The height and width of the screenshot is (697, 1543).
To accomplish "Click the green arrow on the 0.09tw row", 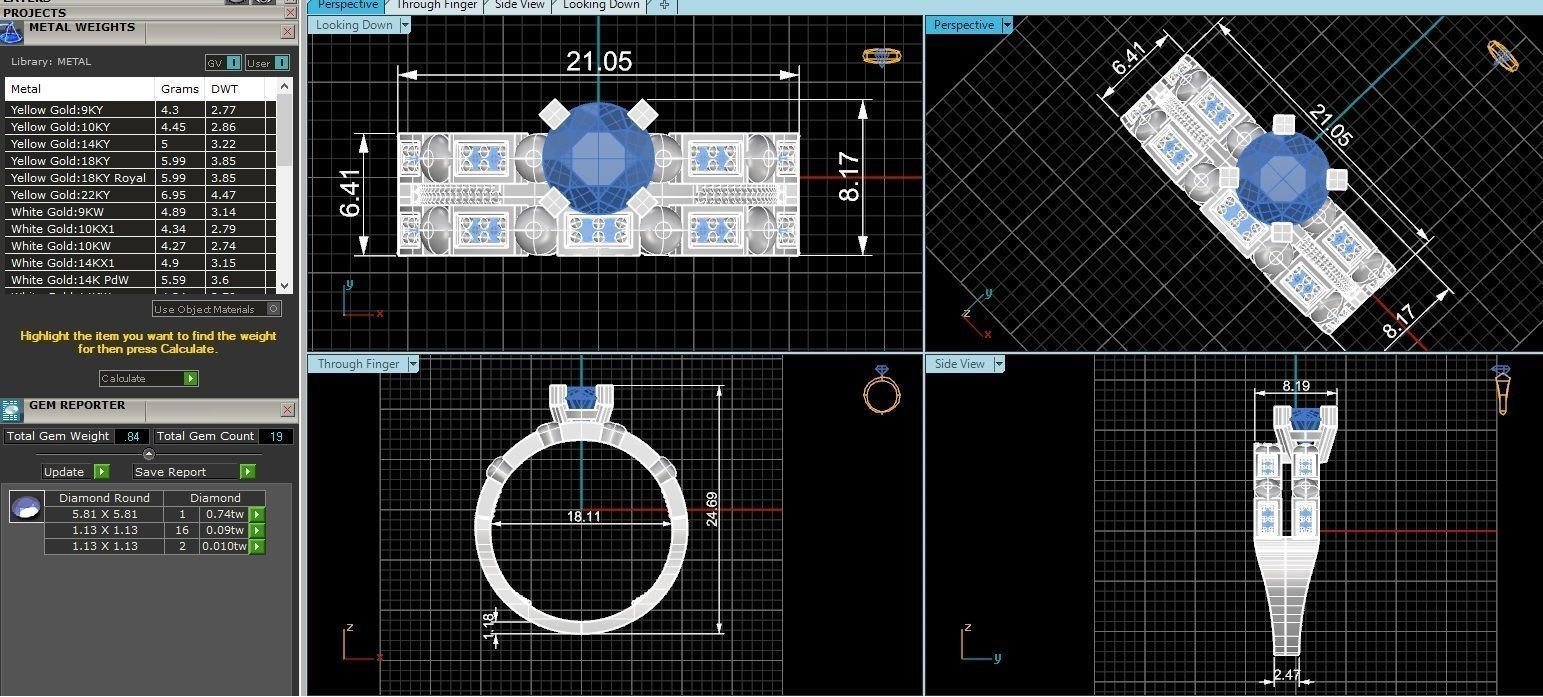I will [257, 530].
